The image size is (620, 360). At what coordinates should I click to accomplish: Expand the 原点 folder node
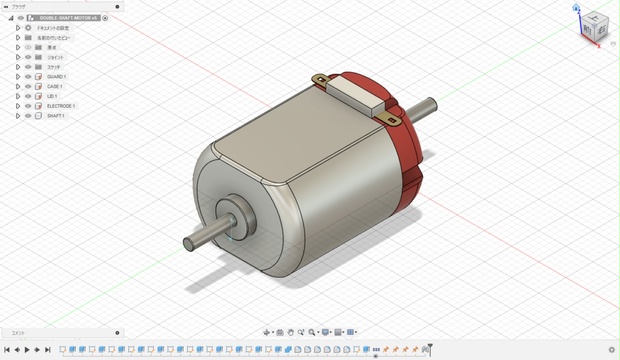pyautogui.click(x=18, y=47)
